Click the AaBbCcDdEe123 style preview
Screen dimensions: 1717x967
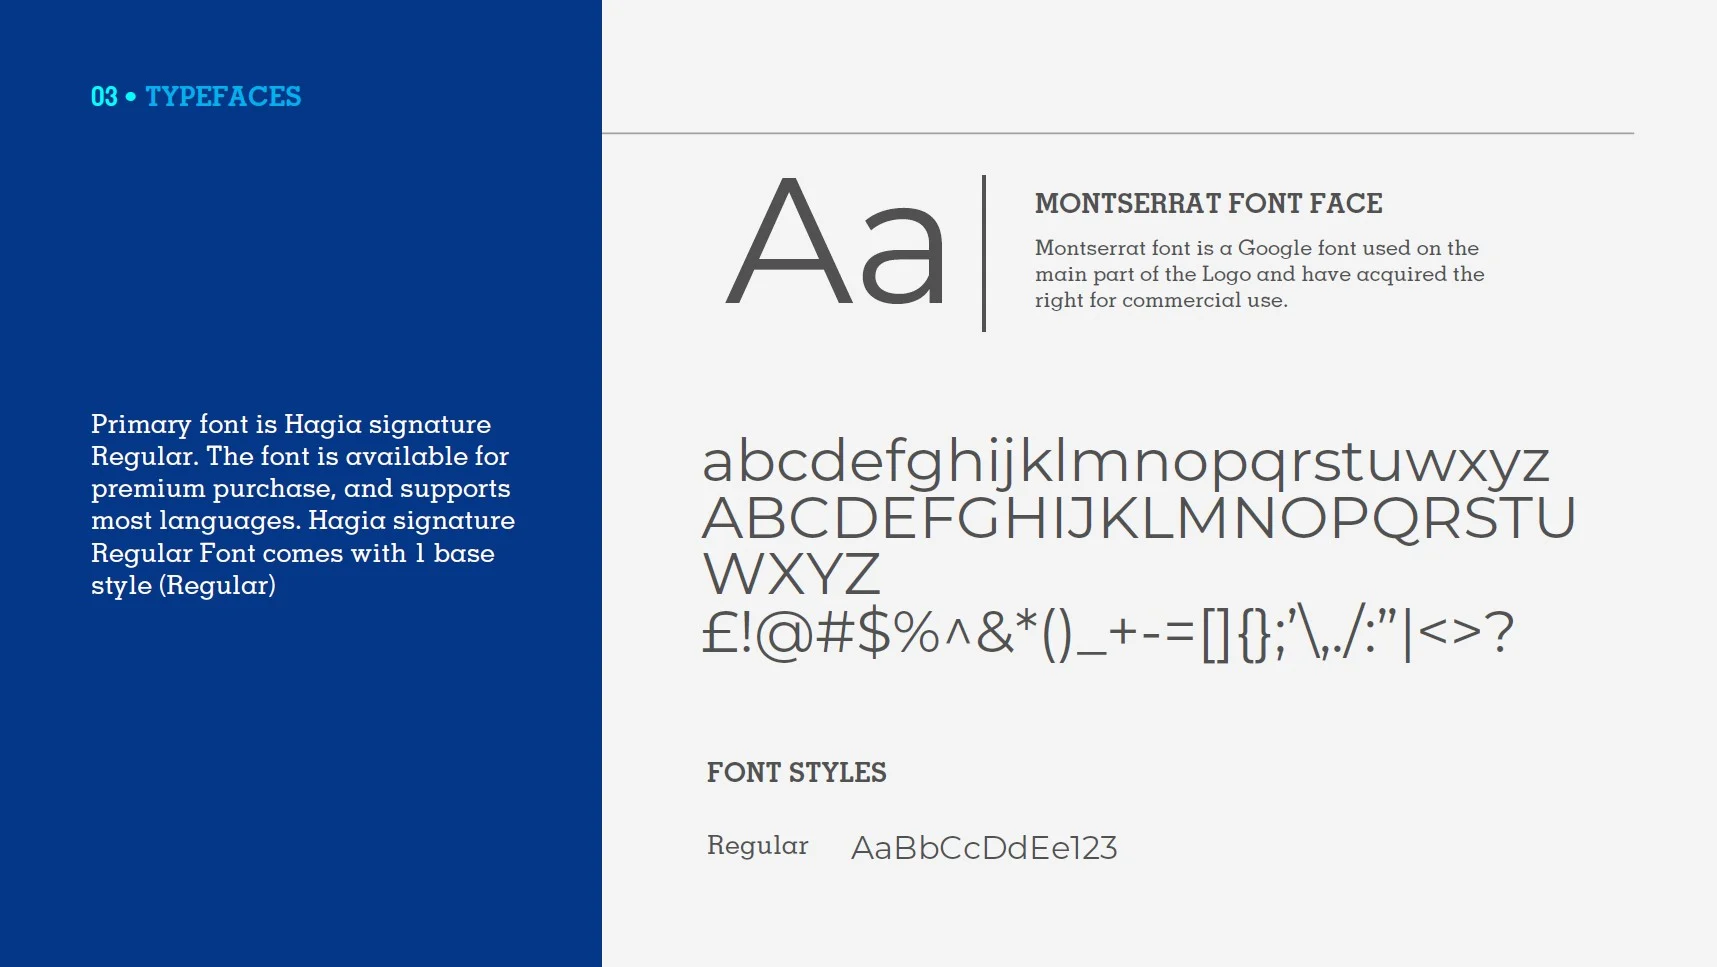(983, 848)
